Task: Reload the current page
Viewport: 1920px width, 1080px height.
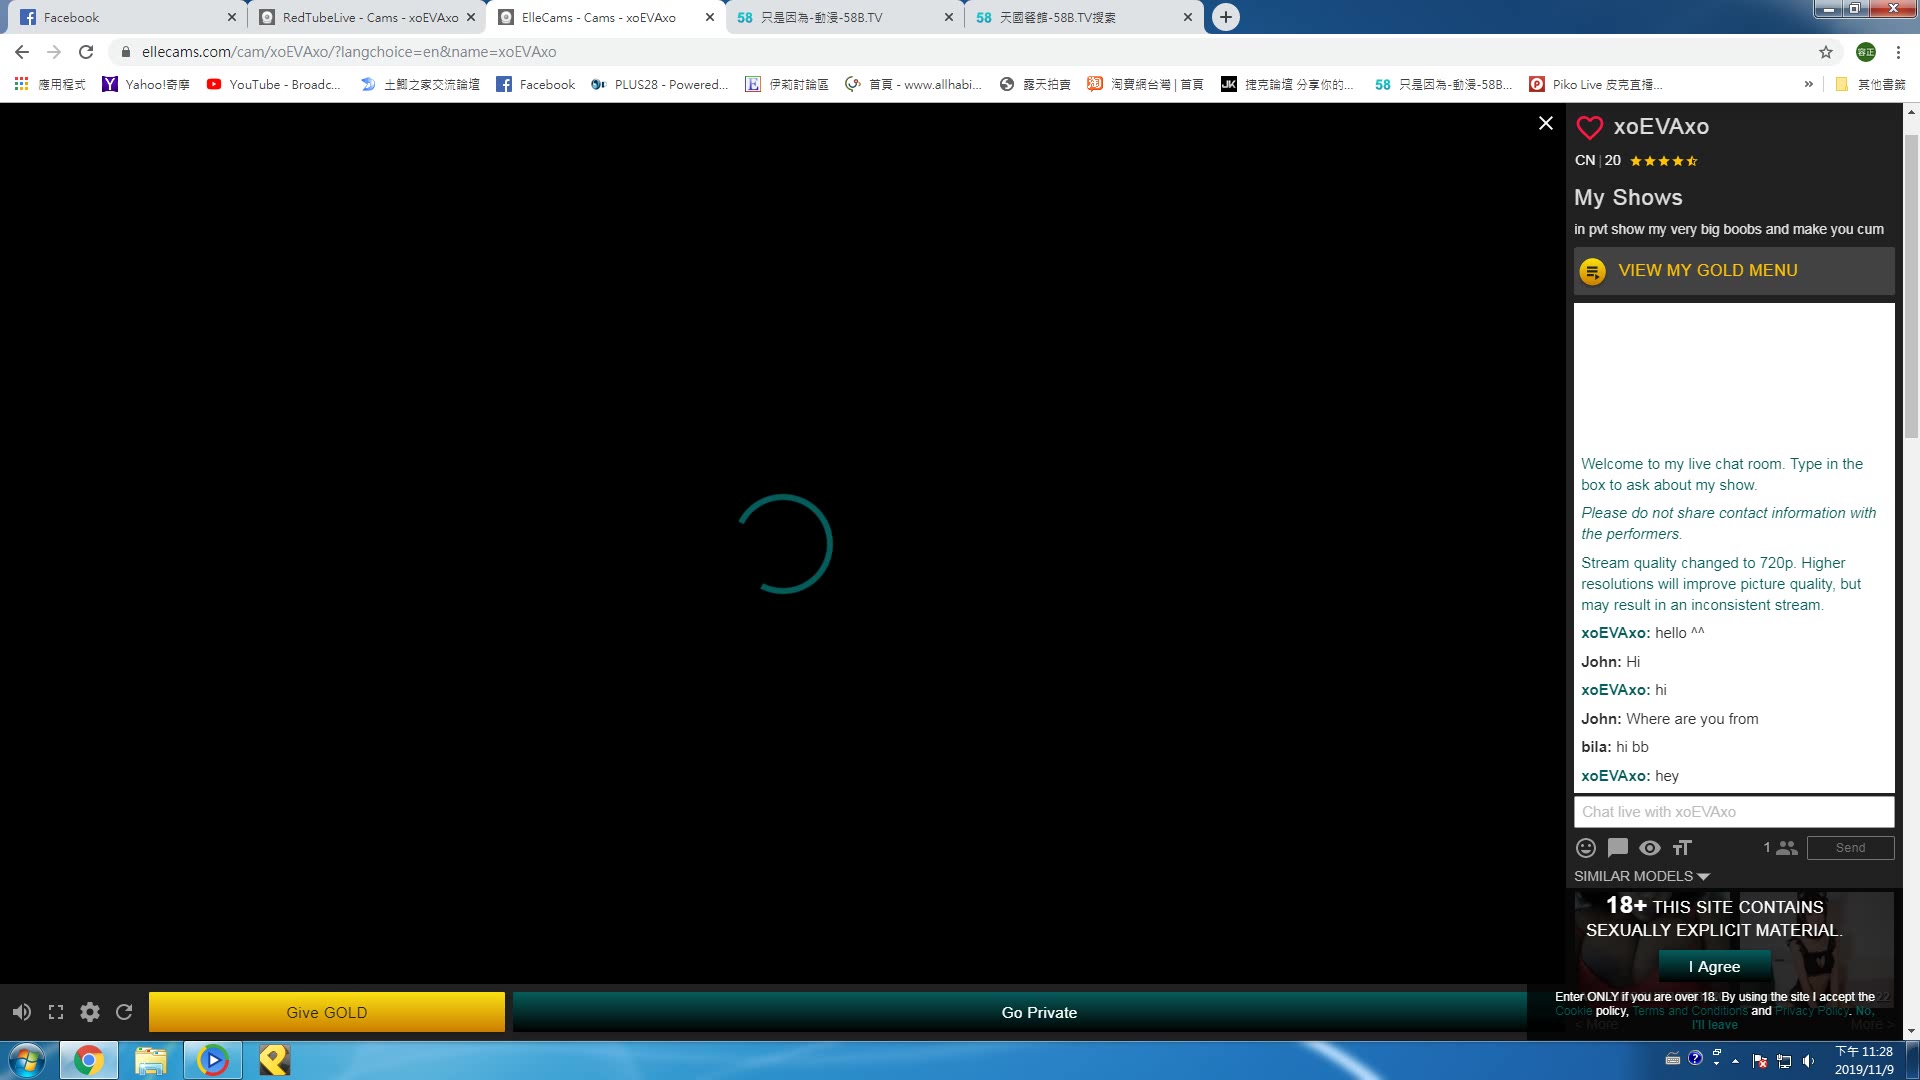Action: [x=86, y=52]
